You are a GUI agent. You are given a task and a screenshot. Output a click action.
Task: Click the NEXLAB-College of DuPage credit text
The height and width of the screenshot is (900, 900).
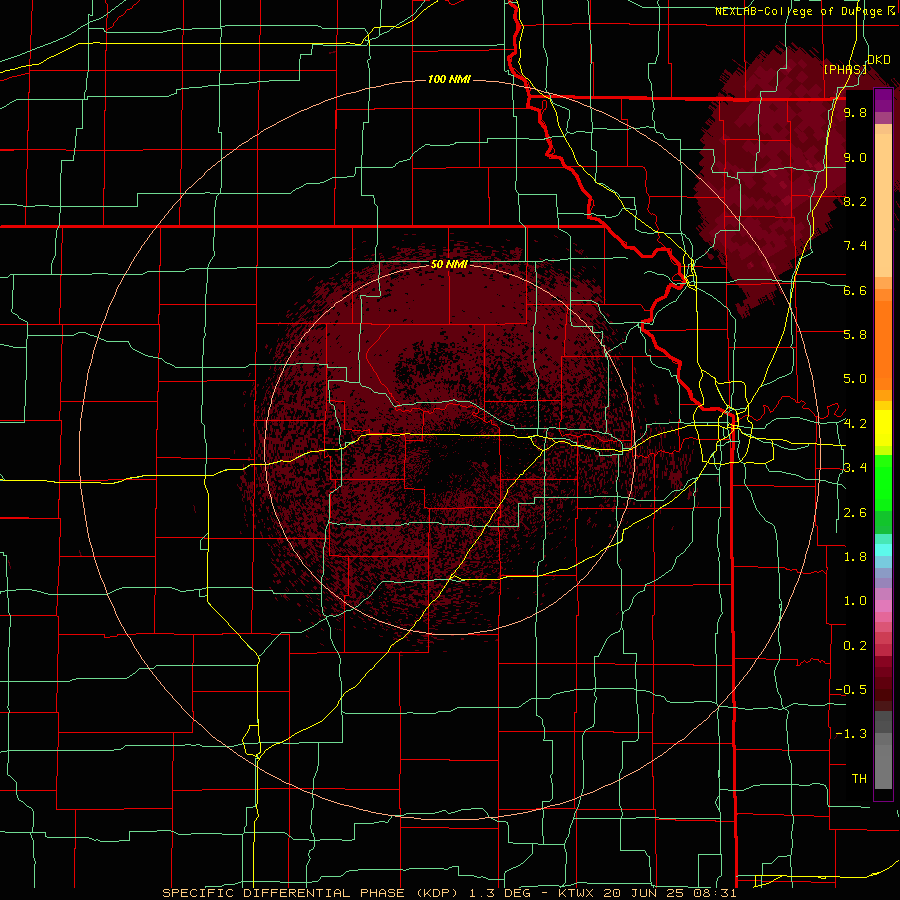798,11
